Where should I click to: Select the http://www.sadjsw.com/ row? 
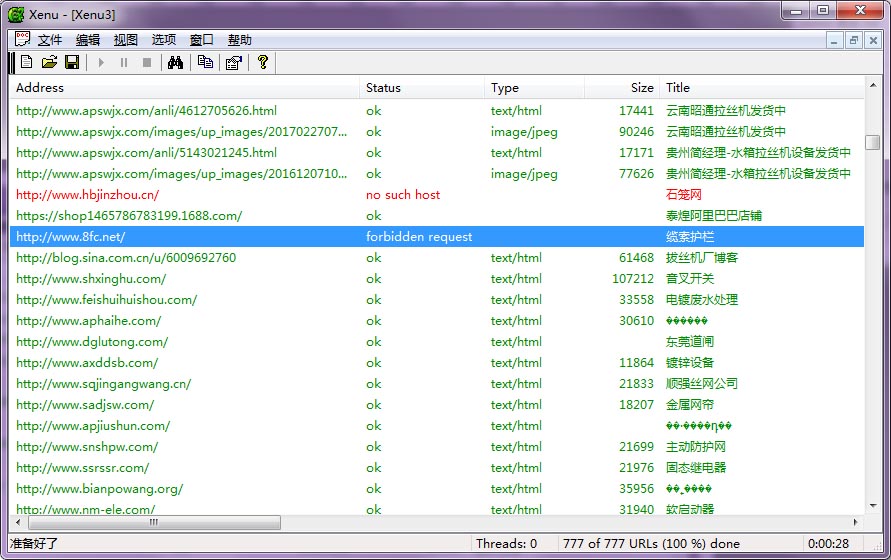[437, 405]
